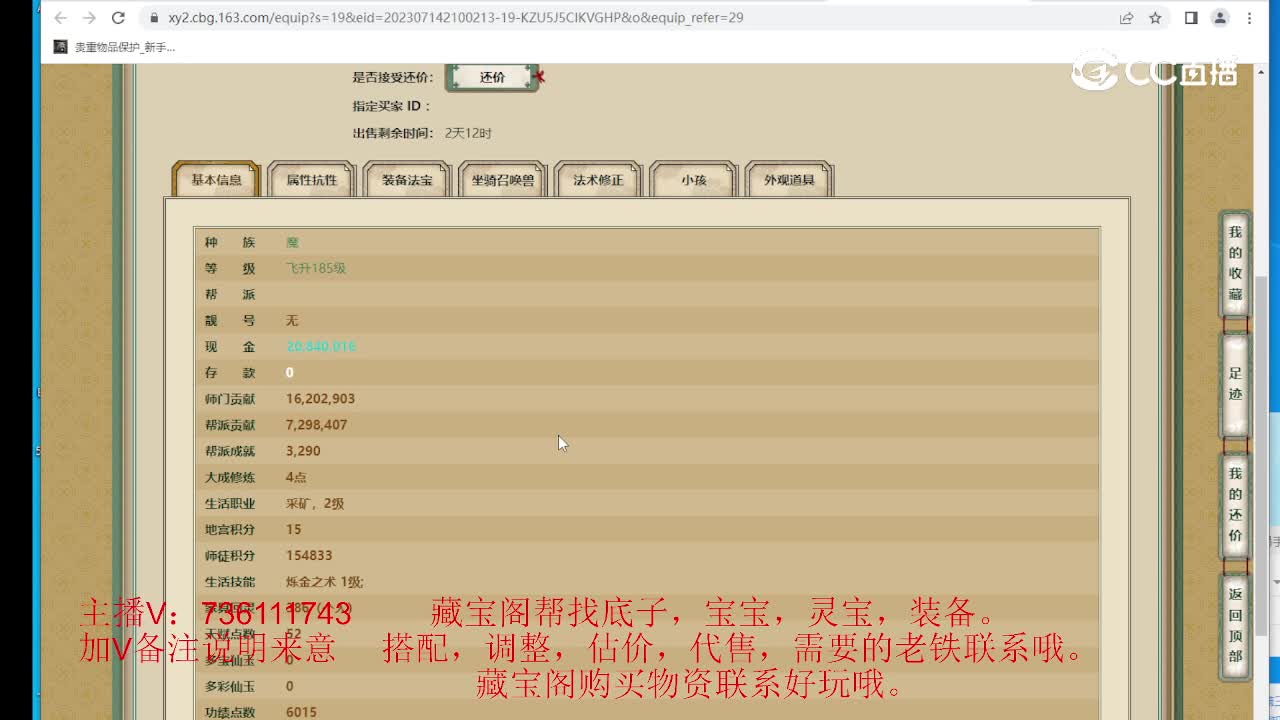The image size is (1280, 720).
Task: Open the Chrome three-dot menu
Action: coord(1249,18)
